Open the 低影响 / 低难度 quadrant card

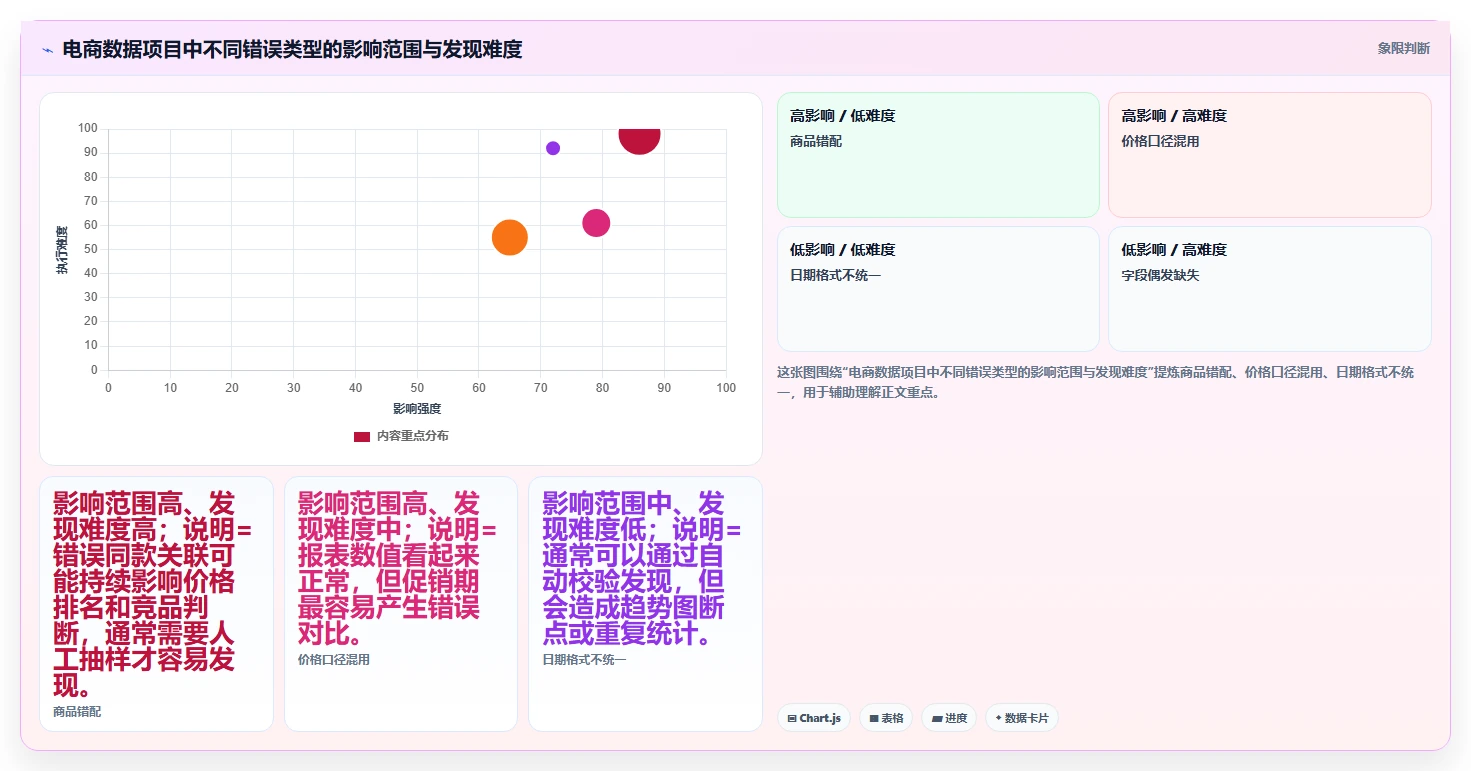pyautogui.click(x=938, y=289)
